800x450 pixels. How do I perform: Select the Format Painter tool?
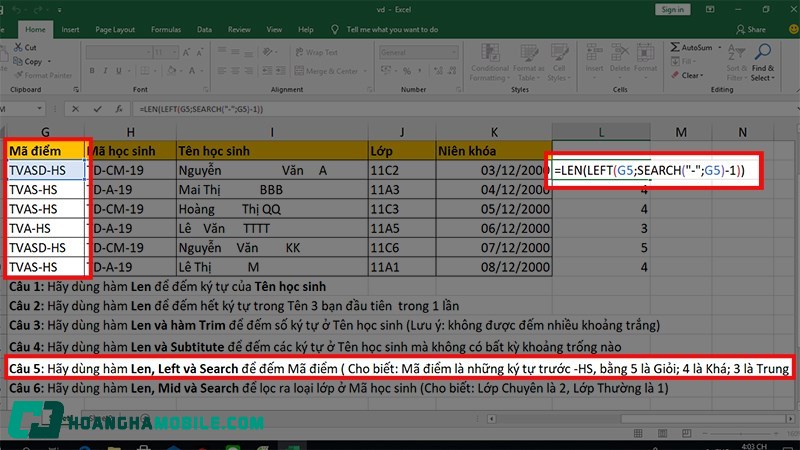(16, 73)
